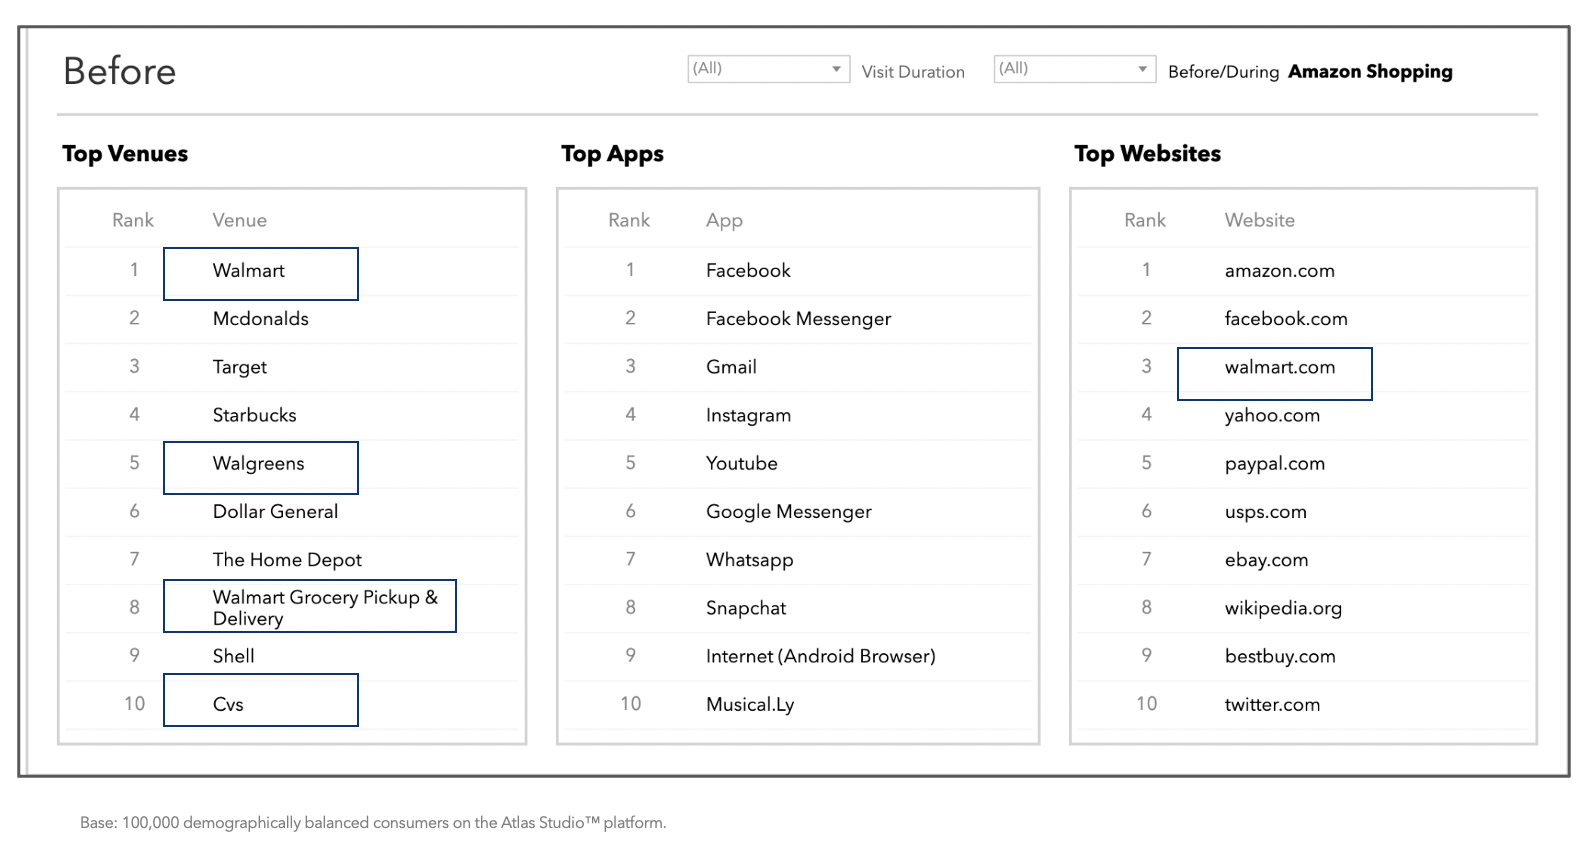Viewport: 1588px width, 848px height.
Task: Open the Before/During dropdown
Action: (1064, 69)
